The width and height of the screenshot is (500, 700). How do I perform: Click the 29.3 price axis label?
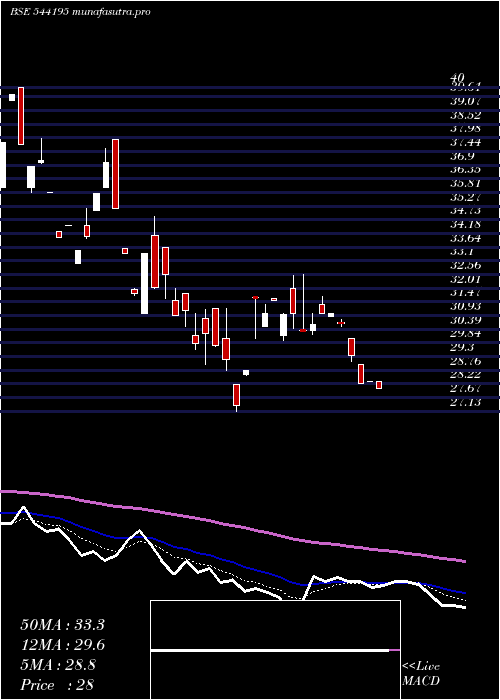click(462, 348)
